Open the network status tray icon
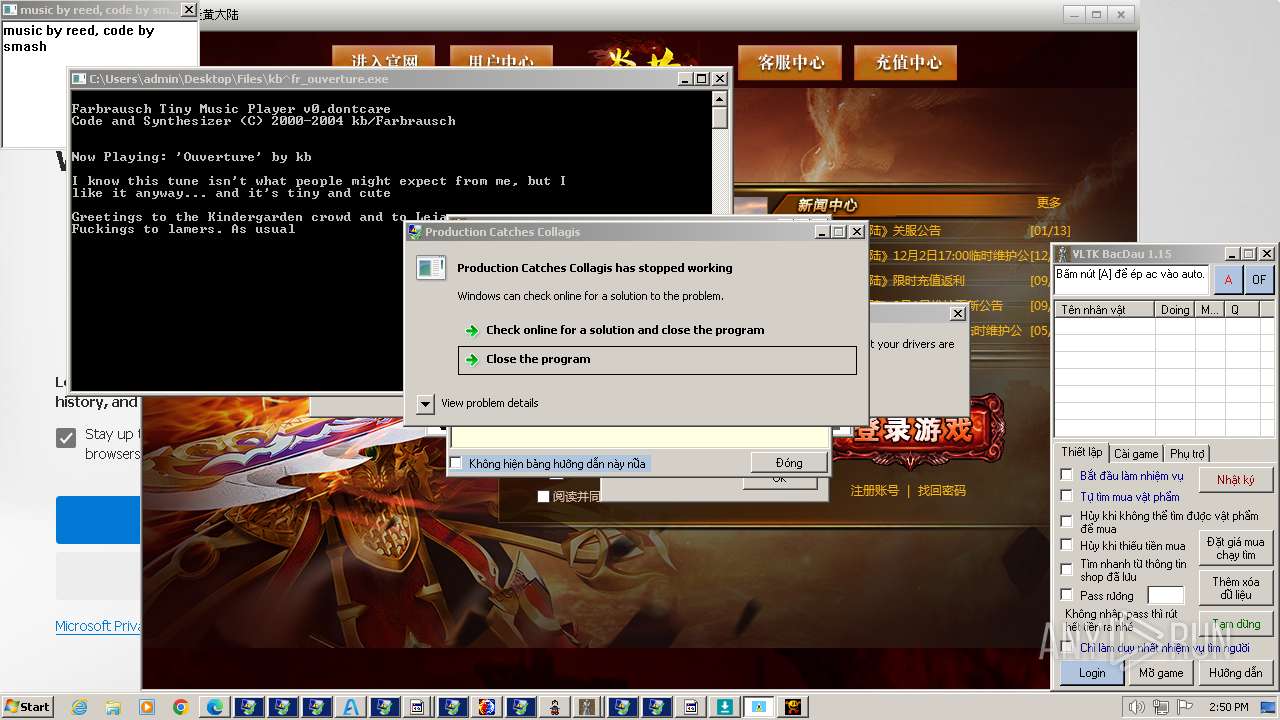 (x=1161, y=707)
